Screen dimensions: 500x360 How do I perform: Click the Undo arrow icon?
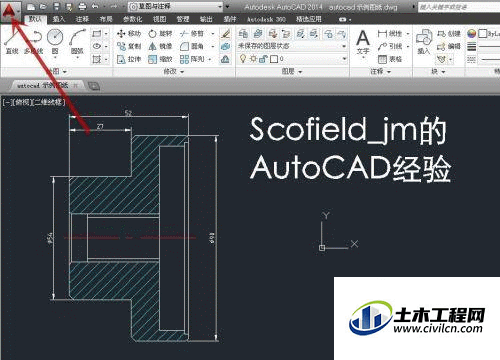point(95,7)
